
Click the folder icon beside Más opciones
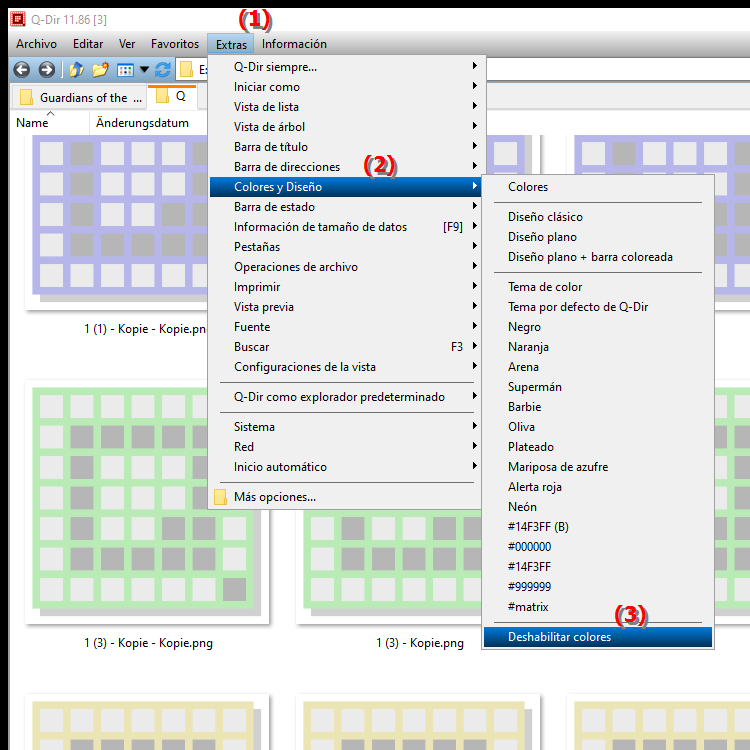click(220, 497)
